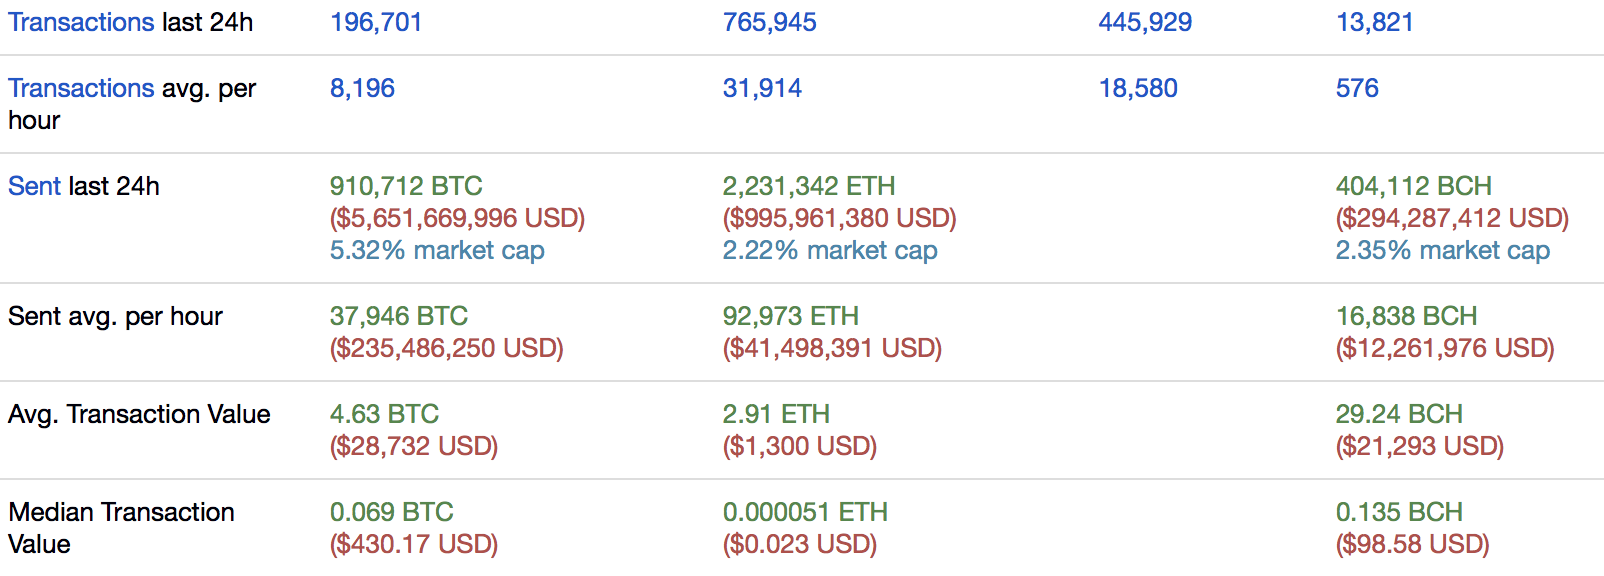Select the 910,712 BTC sent amount
Image resolution: width=1604 pixels, height=576 pixels.
[406, 186]
